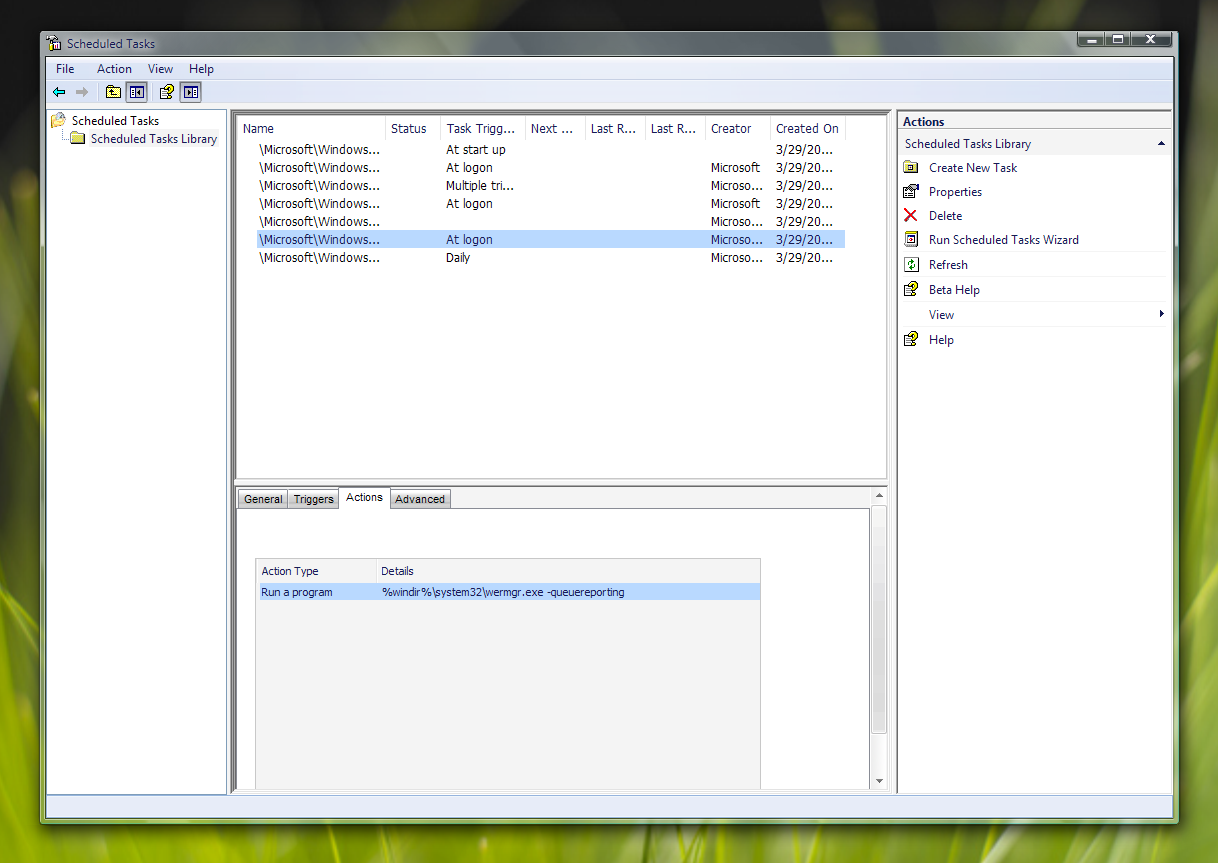Screen dimensions: 1218x863
Task: Open the Advanced tab
Action: tap(420, 499)
